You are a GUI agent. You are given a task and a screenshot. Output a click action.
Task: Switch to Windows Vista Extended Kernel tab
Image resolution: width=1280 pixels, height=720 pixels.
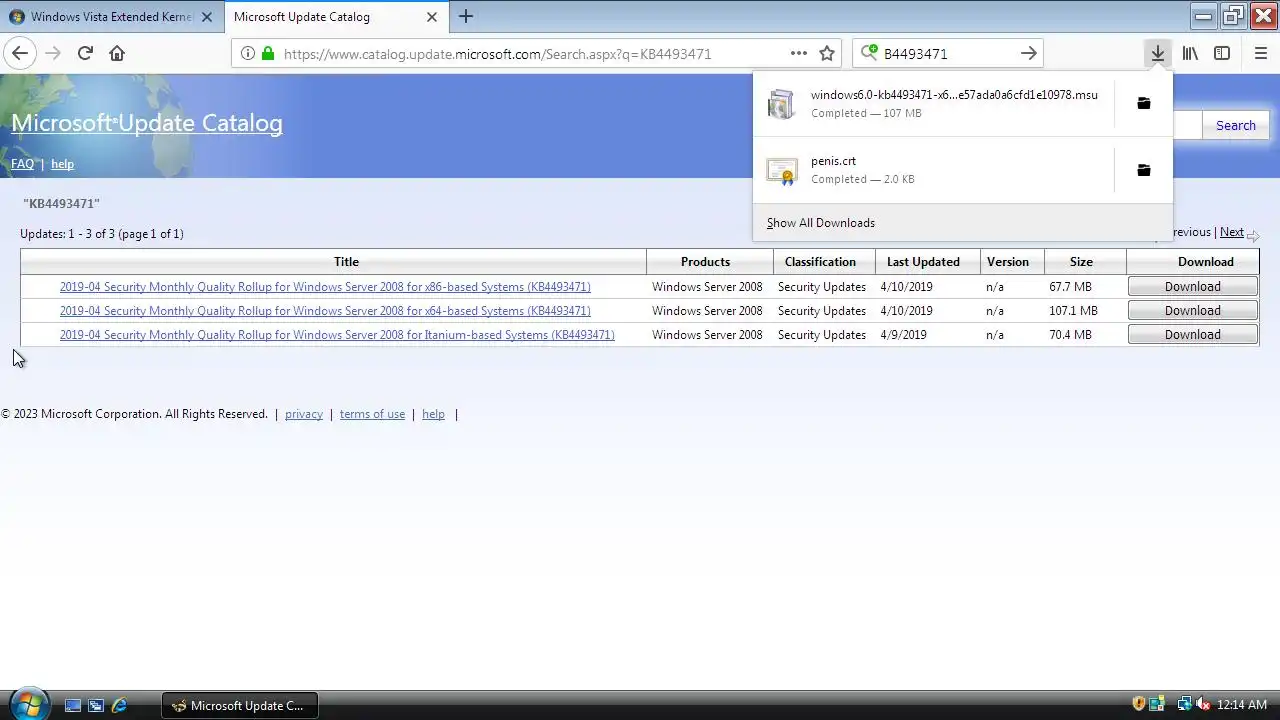click(x=111, y=17)
